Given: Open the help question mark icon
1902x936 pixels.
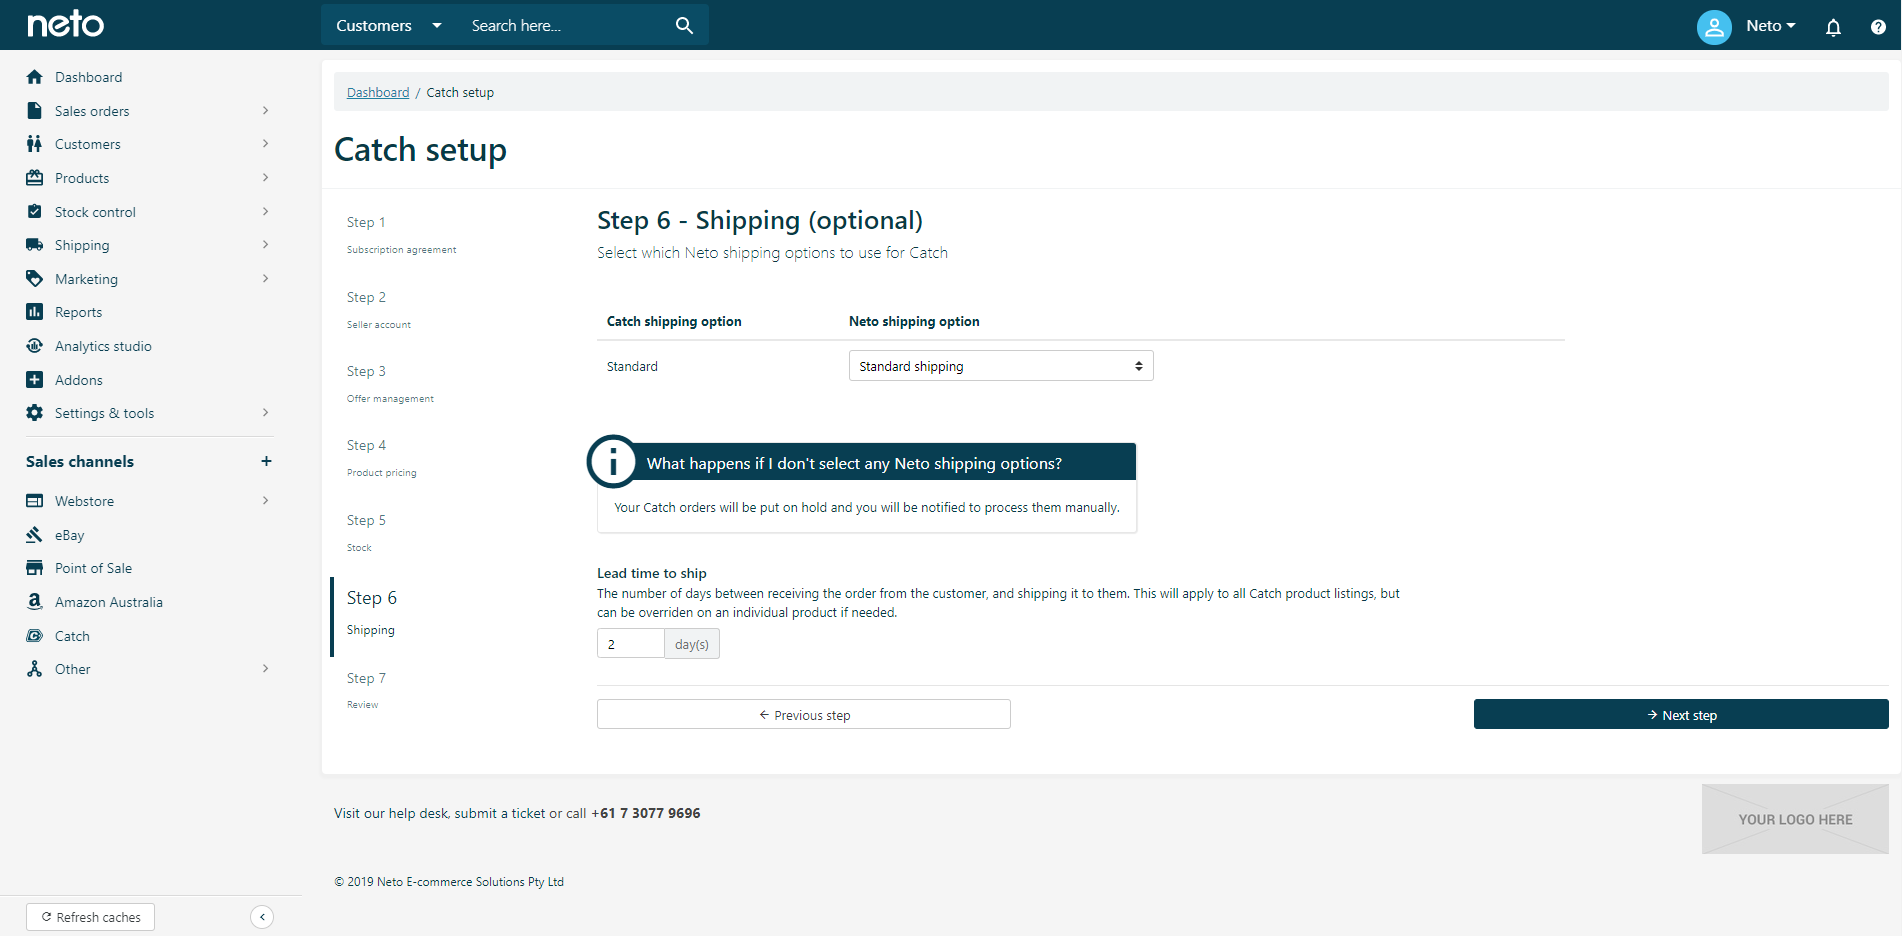Looking at the screenshot, I should click(x=1878, y=27).
